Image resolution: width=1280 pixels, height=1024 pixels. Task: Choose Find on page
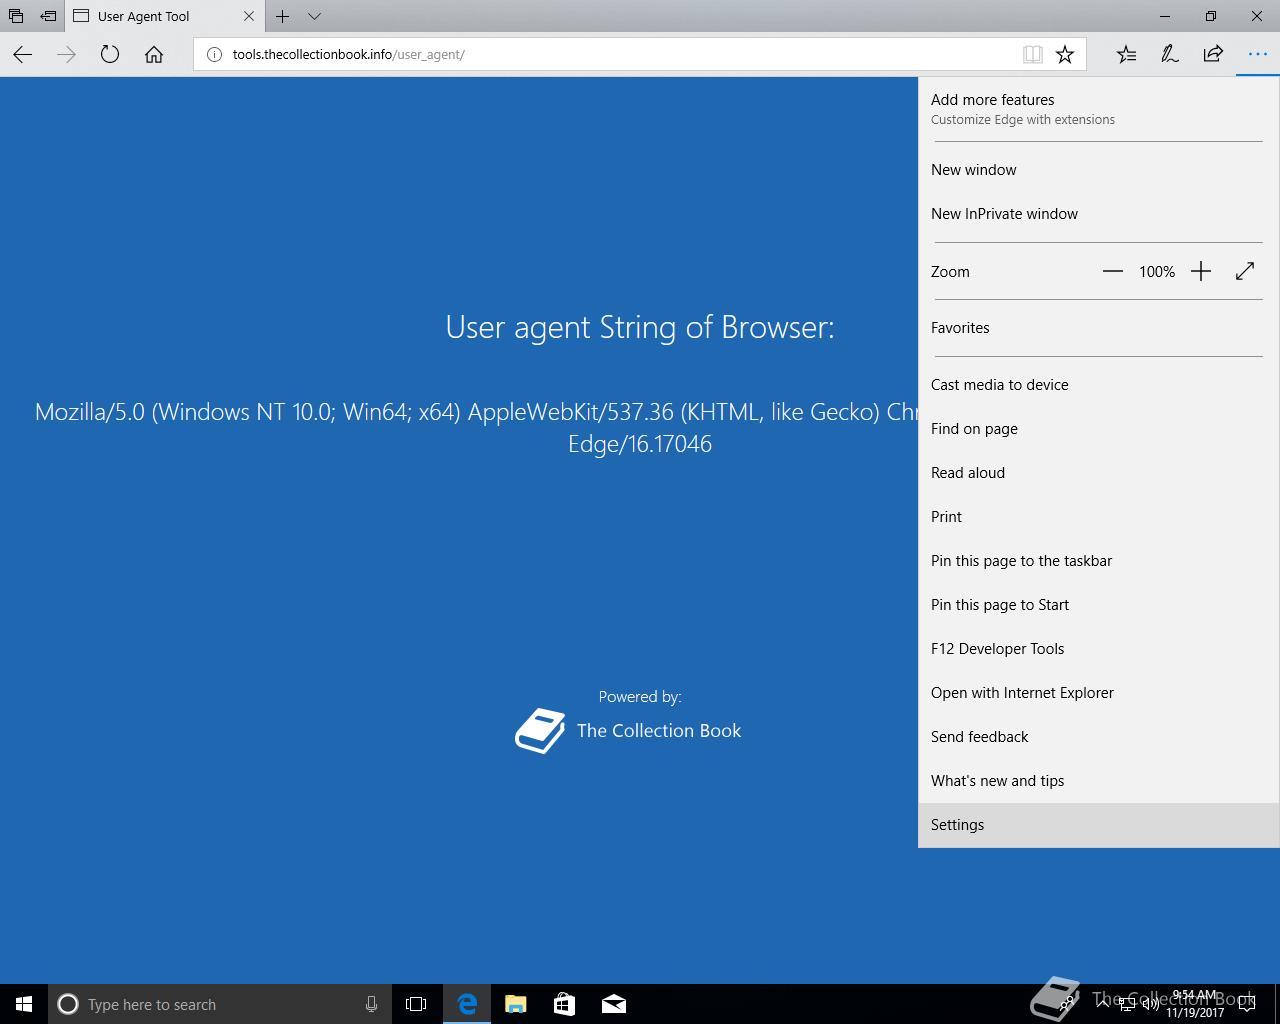[1098, 429]
